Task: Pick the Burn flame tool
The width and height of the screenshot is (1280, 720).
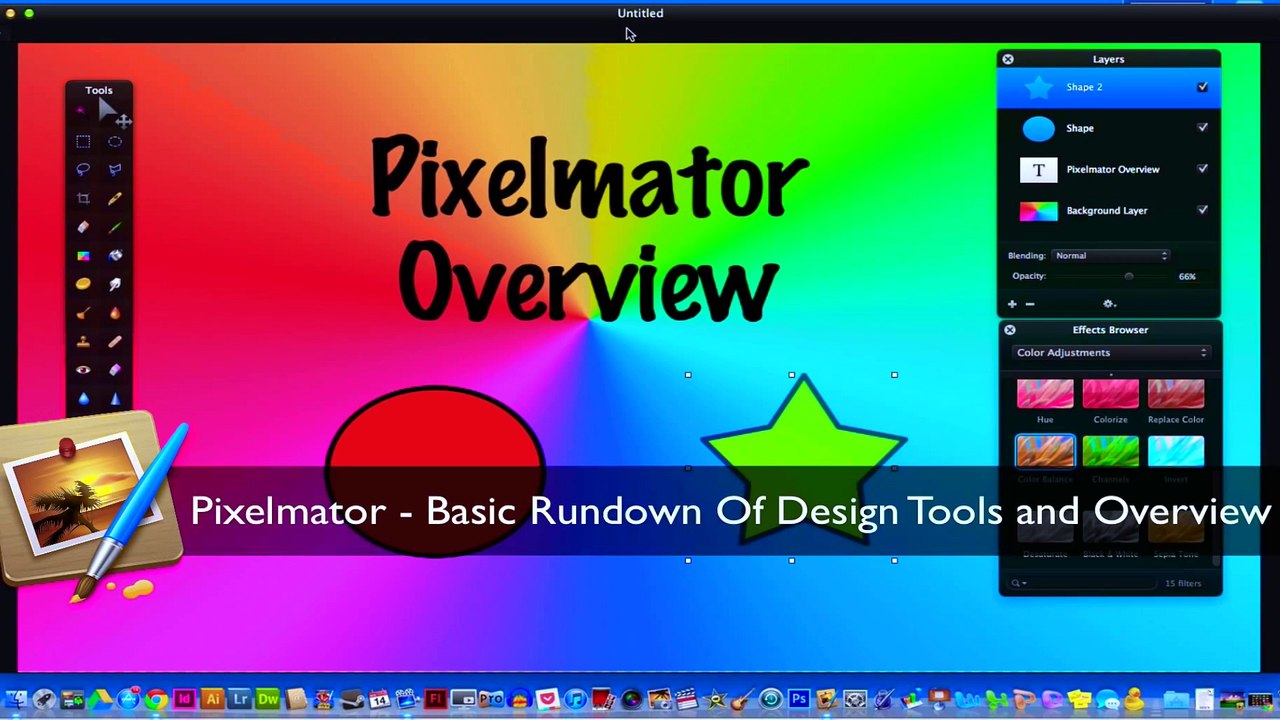Action: (x=115, y=313)
